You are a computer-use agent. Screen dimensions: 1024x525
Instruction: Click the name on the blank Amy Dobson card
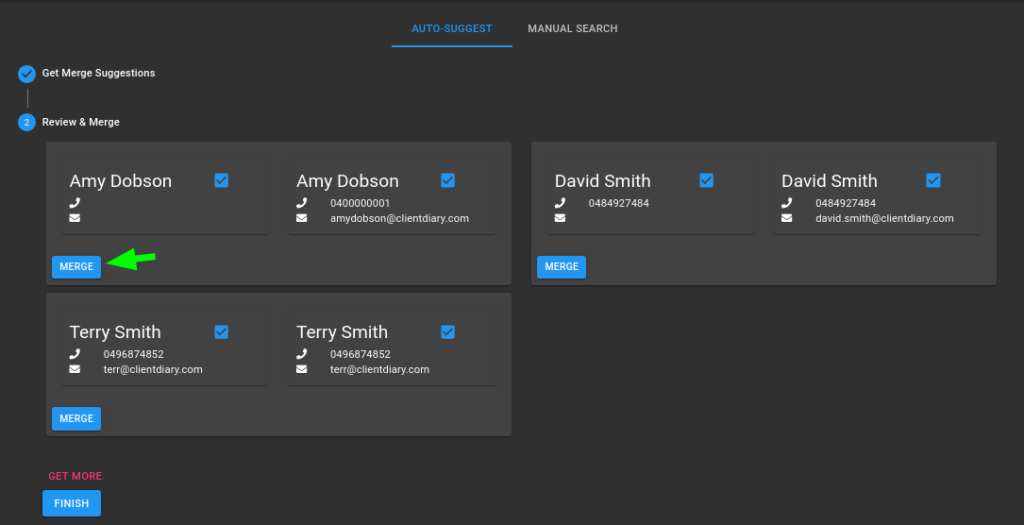[x=121, y=181]
